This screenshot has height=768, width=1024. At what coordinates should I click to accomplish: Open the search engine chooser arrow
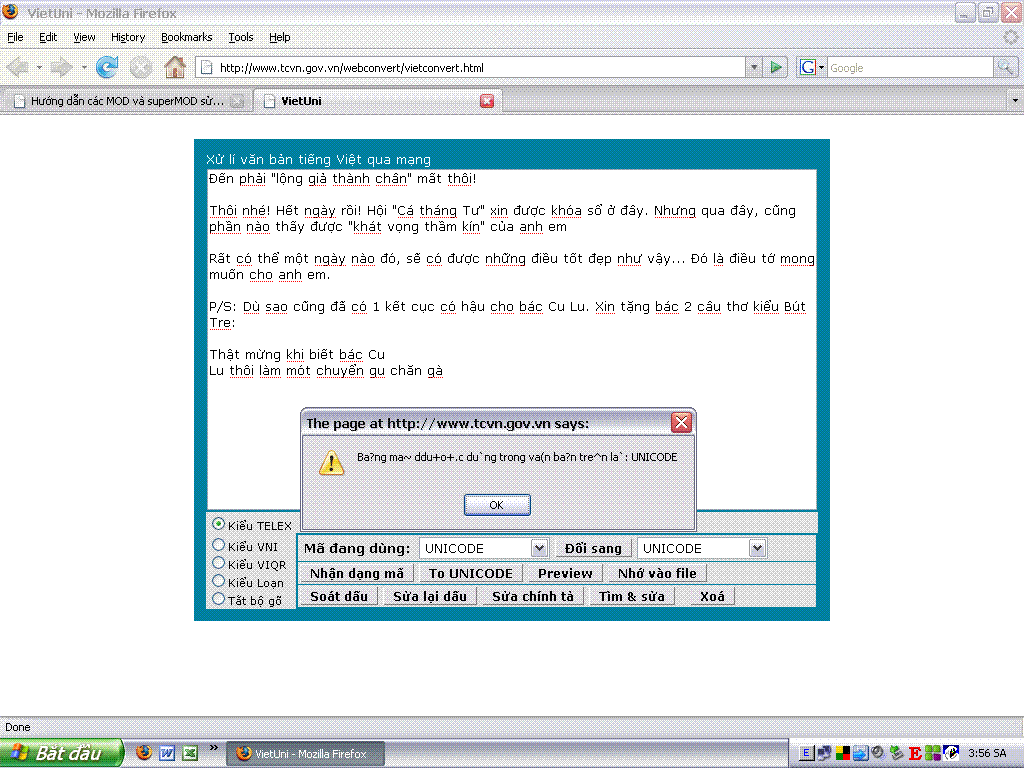tap(821, 67)
